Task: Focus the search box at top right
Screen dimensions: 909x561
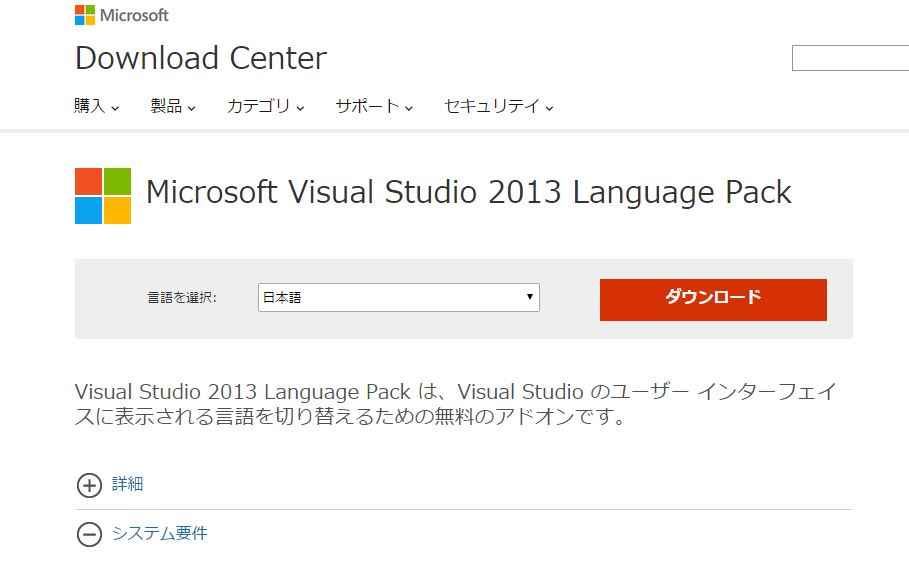Action: point(850,58)
